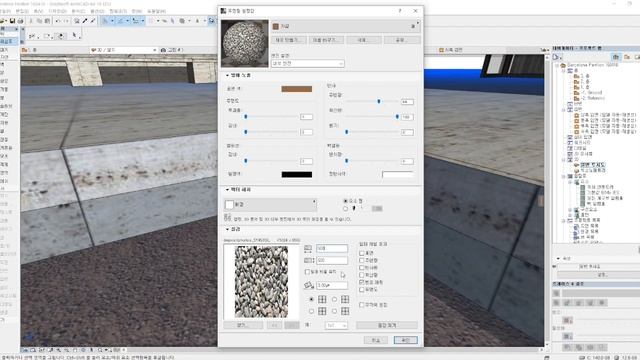Select the Arrow tool in main toolbar
The width and height of the screenshot is (640, 360).
point(105,21)
